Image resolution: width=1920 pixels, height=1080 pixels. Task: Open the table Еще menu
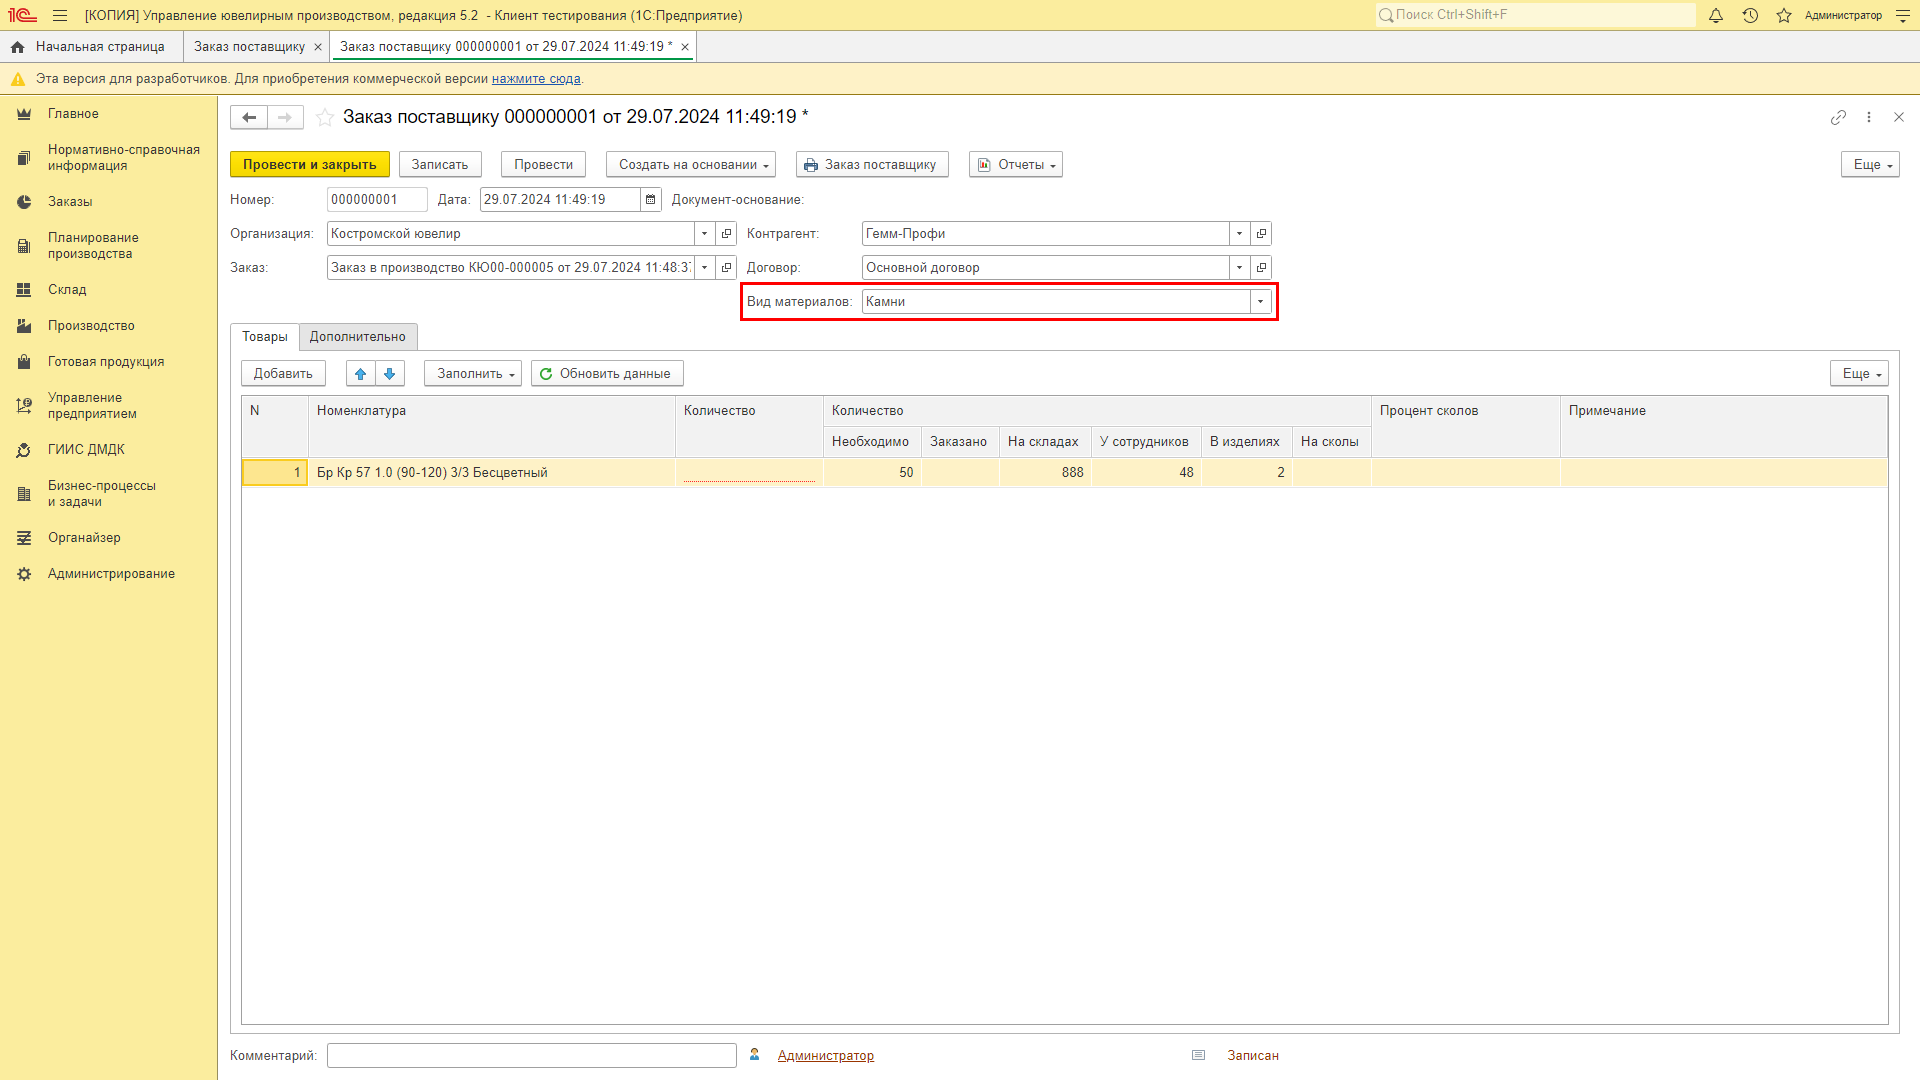1859,373
